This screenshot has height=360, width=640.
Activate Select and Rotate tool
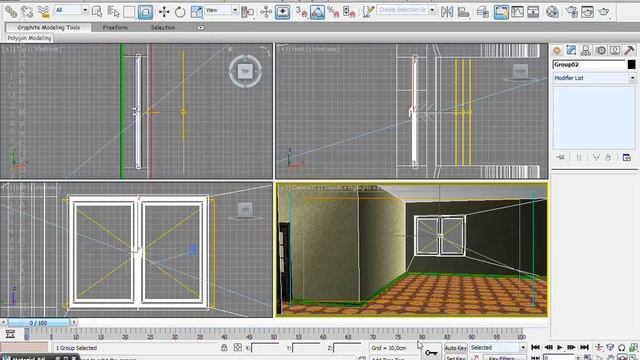click(x=180, y=11)
